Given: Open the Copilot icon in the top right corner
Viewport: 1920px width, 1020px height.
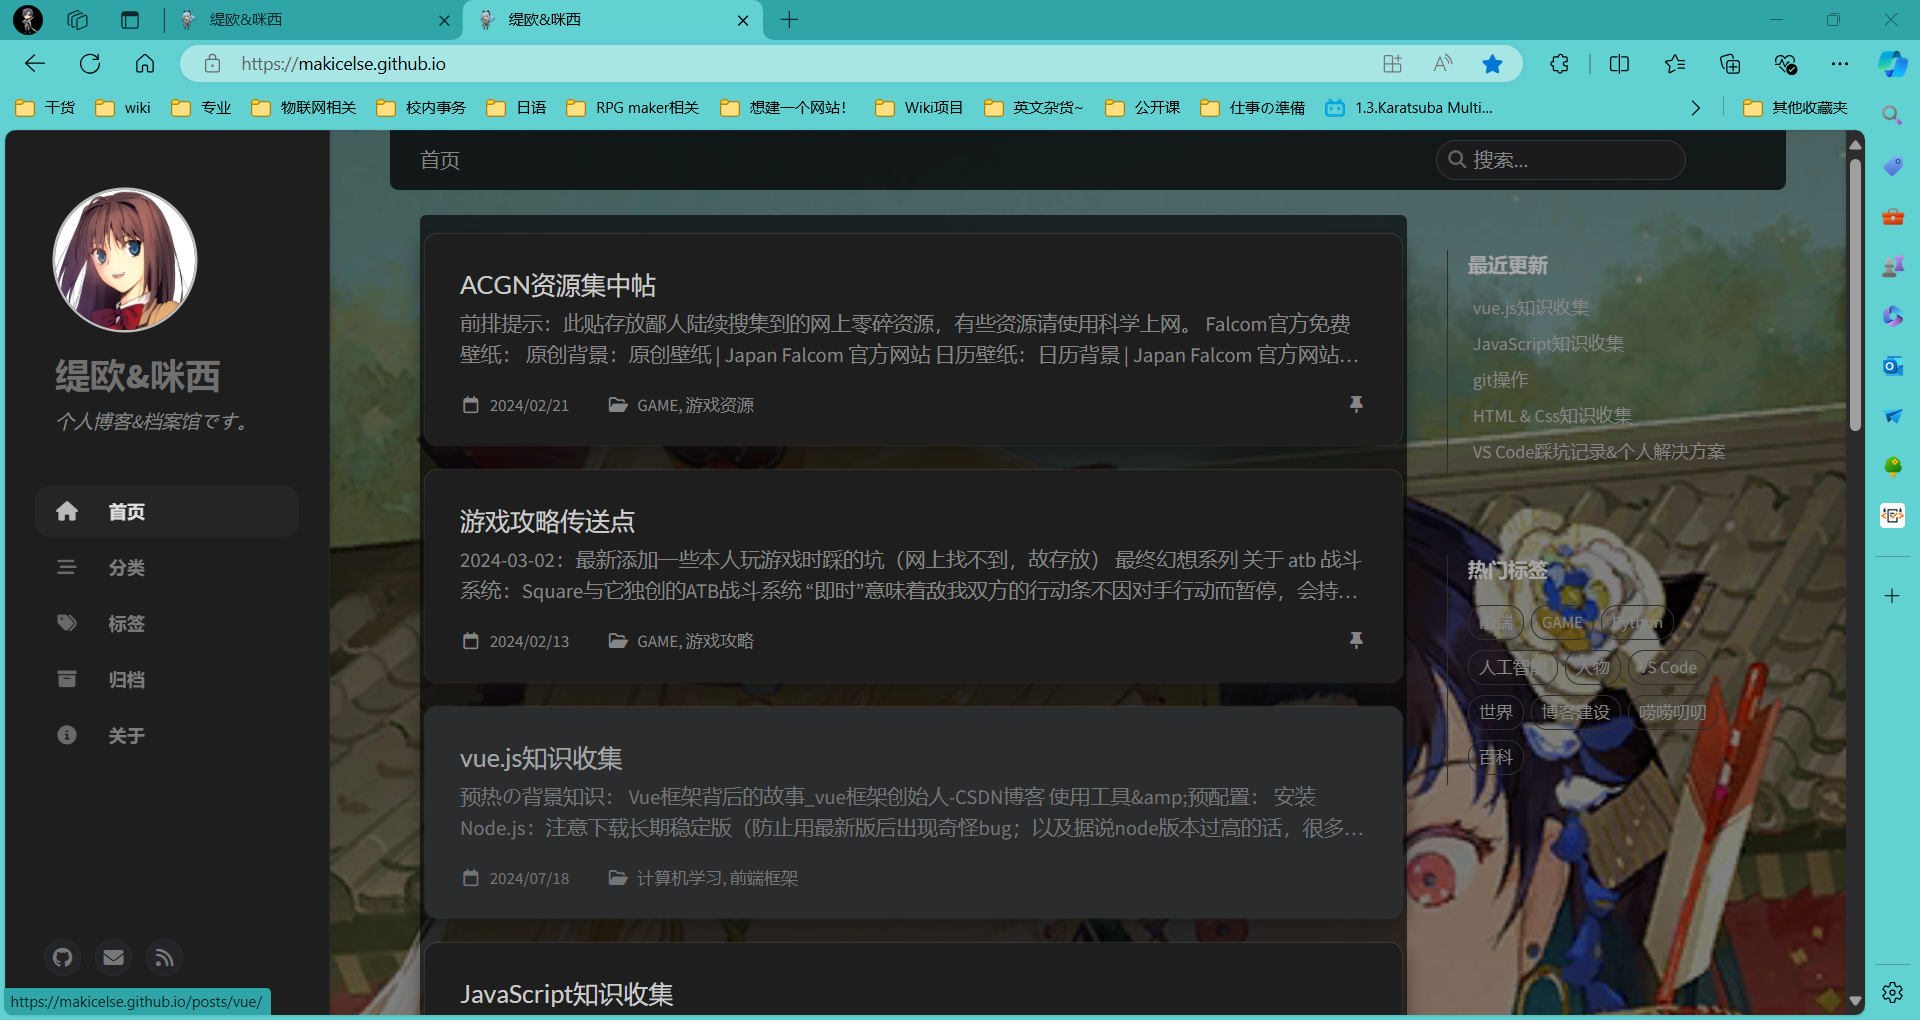Looking at the screenshot, I should tap(1892, 64).
